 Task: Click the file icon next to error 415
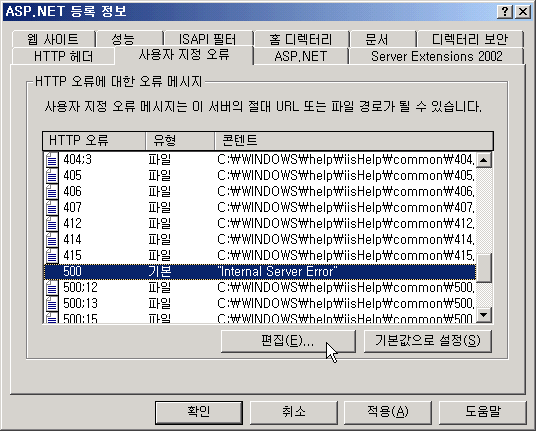click(x=52, y=256)
